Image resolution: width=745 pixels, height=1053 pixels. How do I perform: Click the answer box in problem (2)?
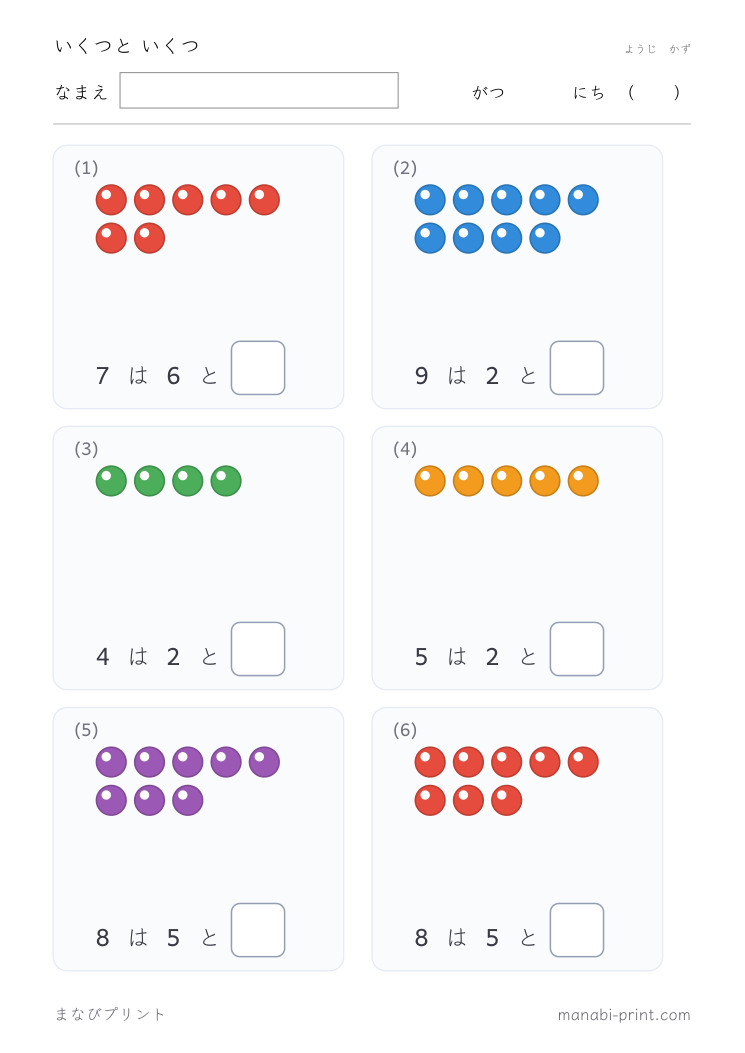[577, 368]
